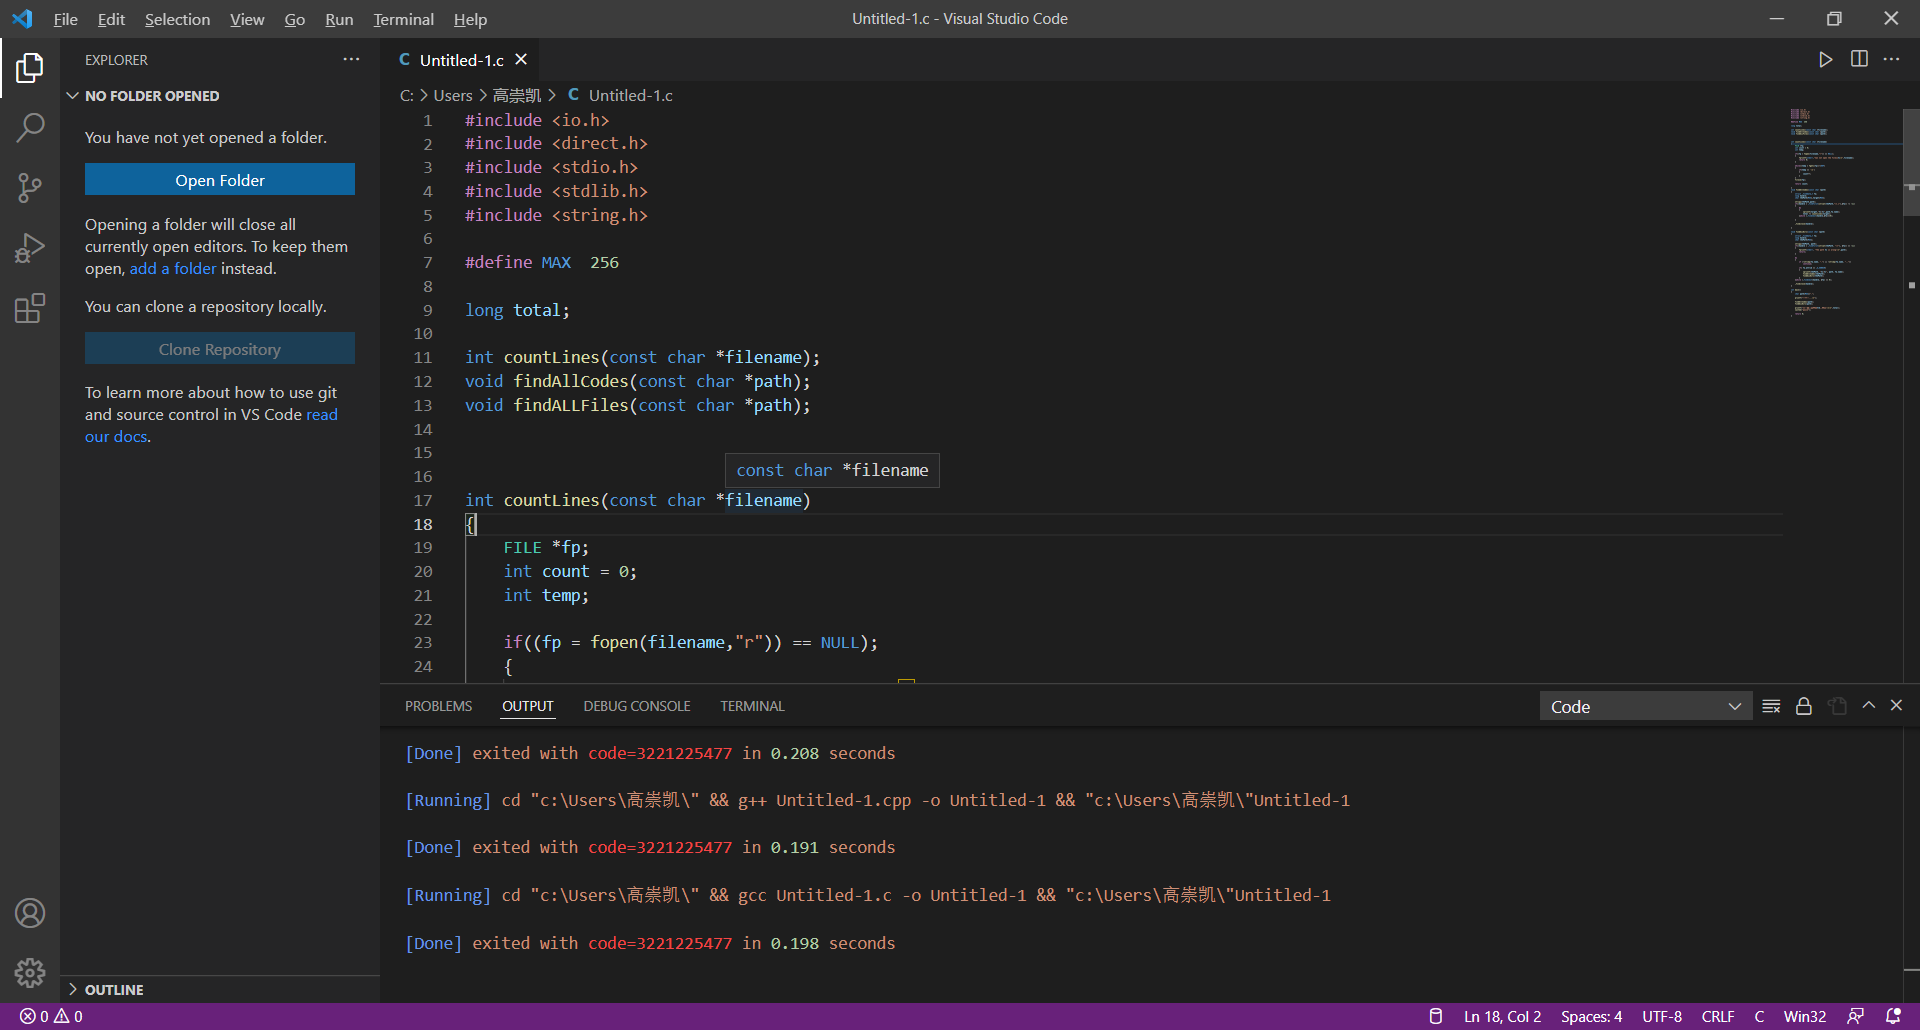Open the Go menu
Viewport: 1920px width, 1030px height.
(x=294, y=19)
